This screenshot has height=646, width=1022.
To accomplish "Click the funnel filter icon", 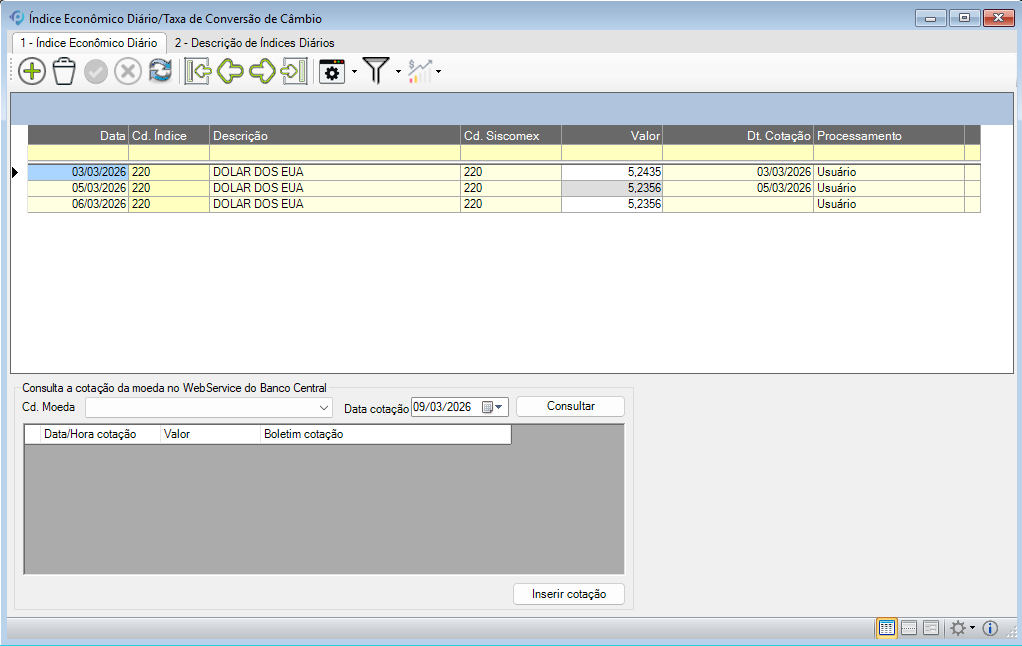I will (x=375, y=71).
